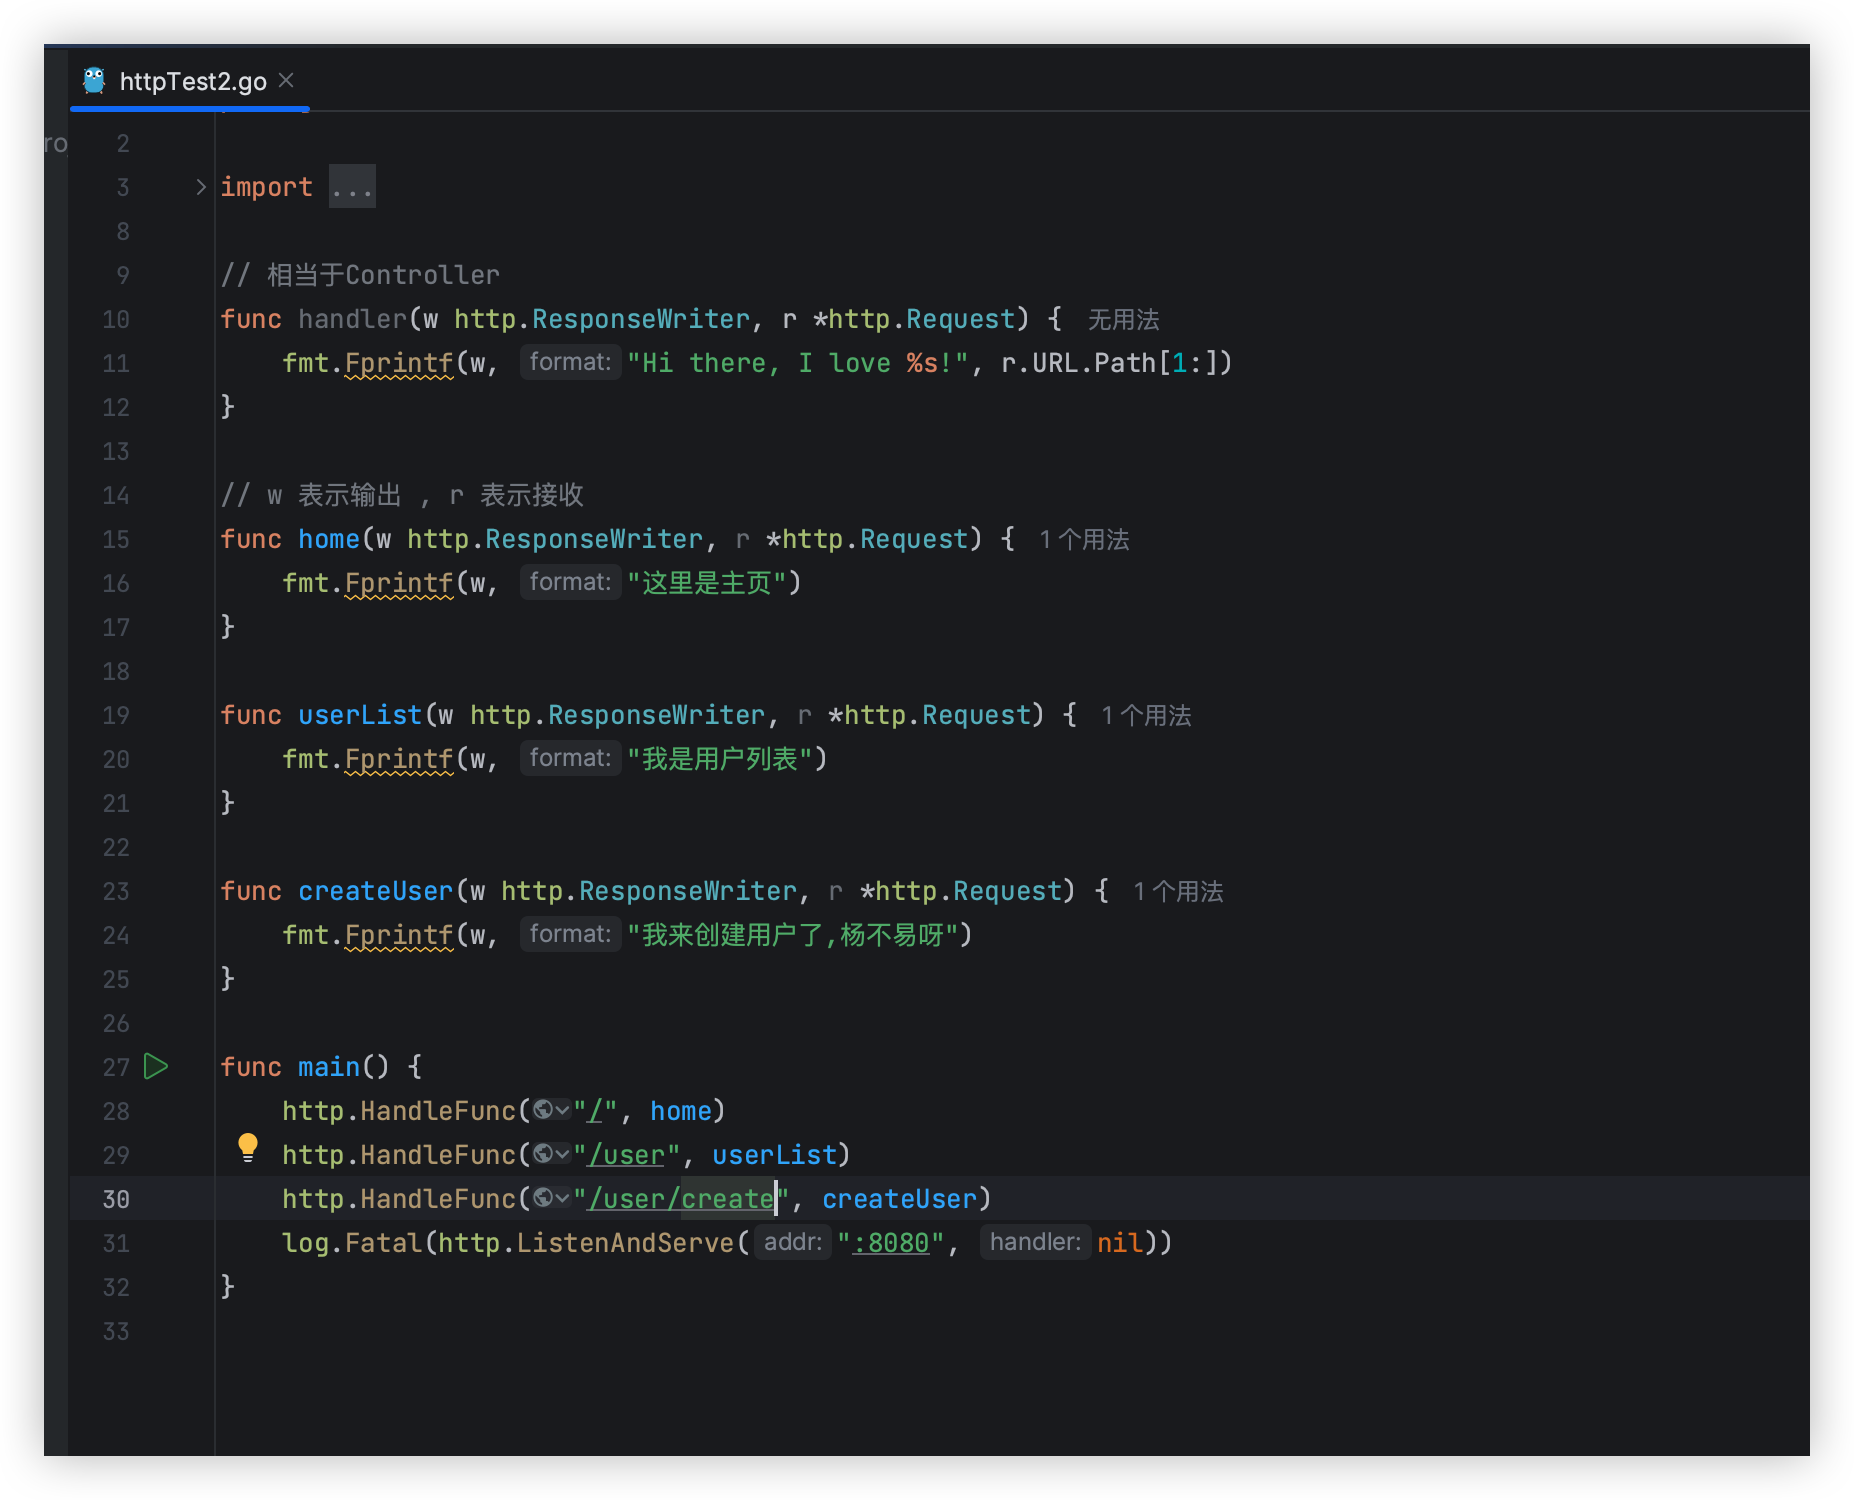The image size is (1854, 1500).
Task: Run main using the green gutter arrow
Action: pyautogui.click(x=156, y=1067)
